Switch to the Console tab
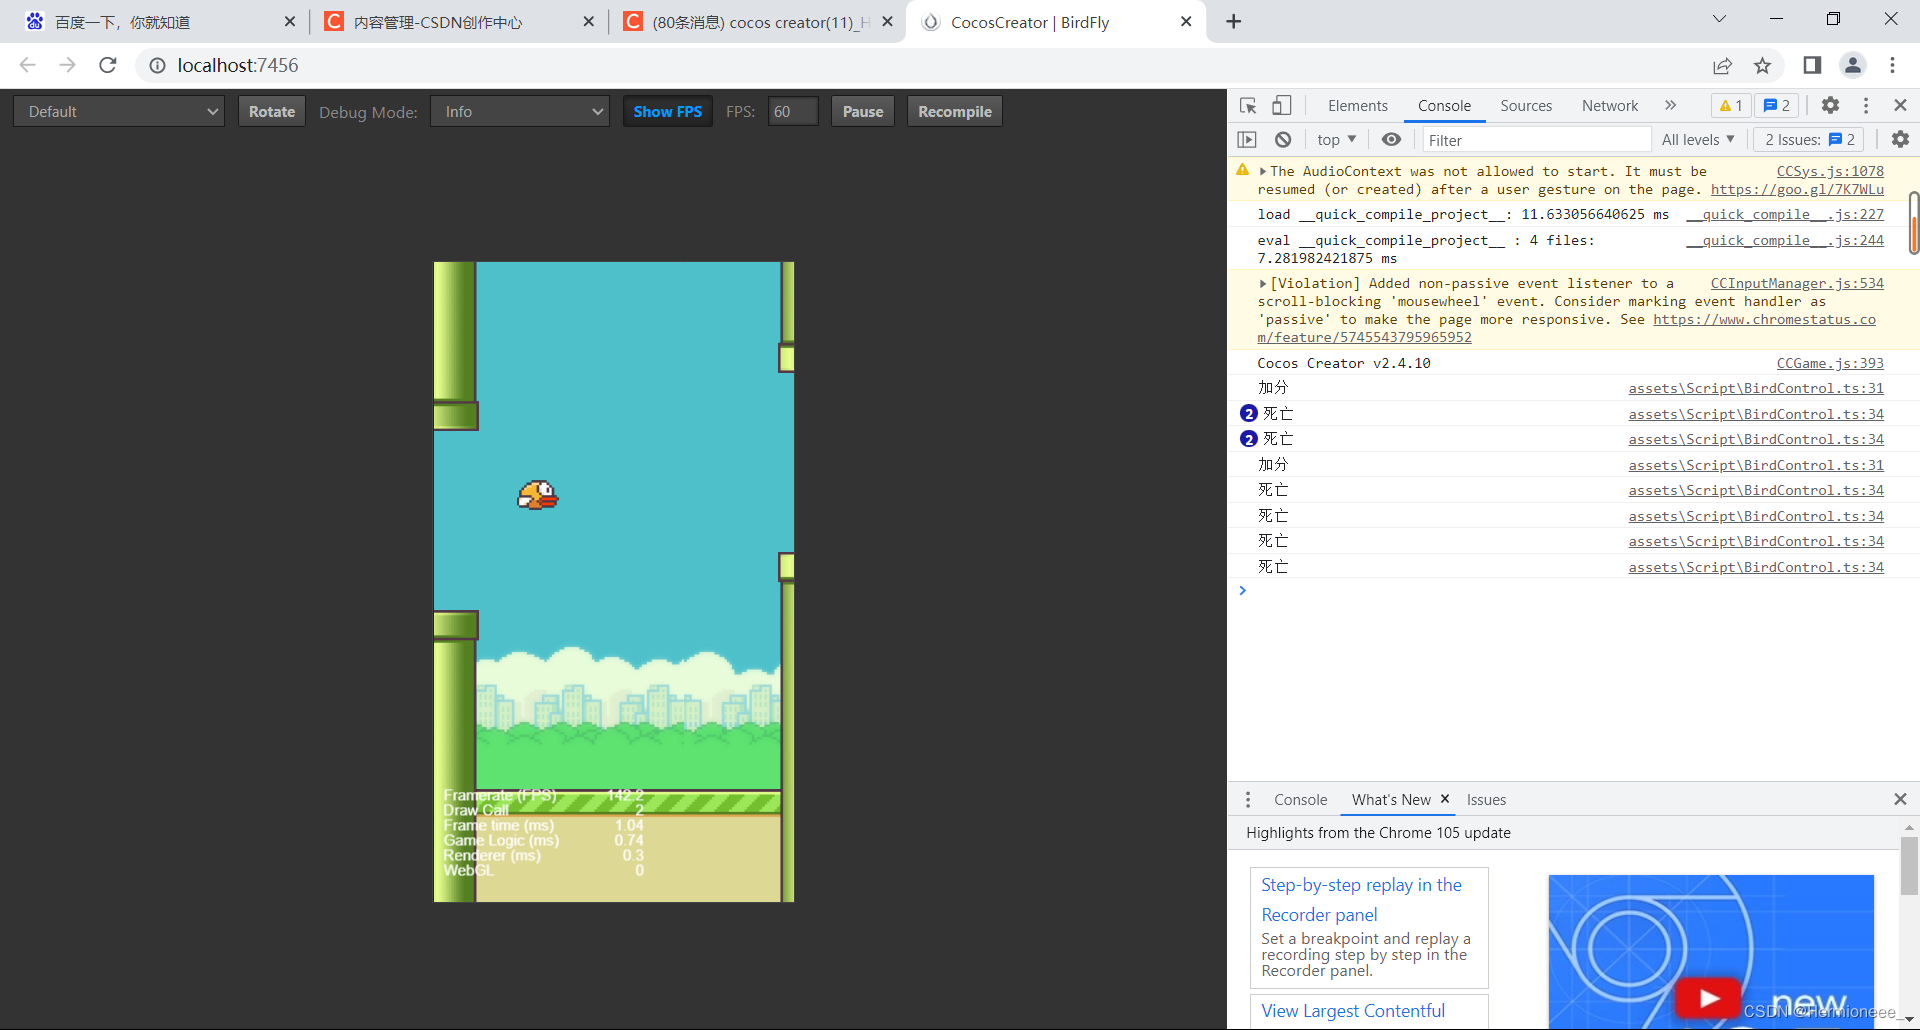Viewport: 1920px width, 1030px height. (x=1444, y=105)
